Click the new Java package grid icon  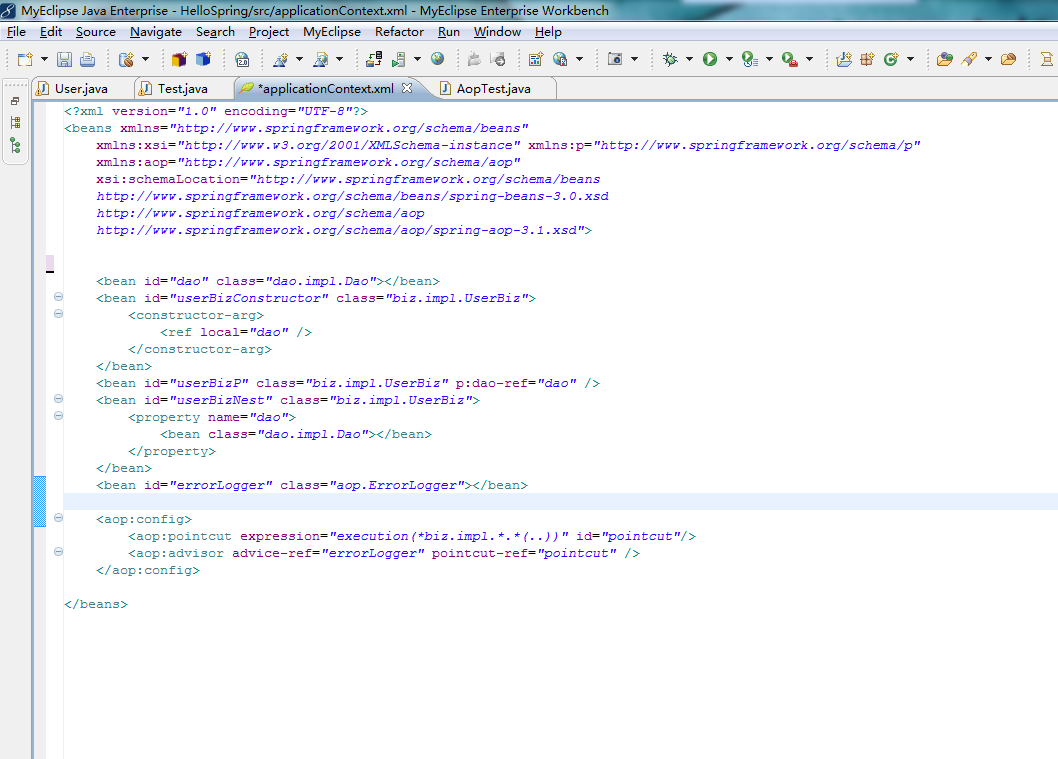pyautogui.click(x=868, y=59)
